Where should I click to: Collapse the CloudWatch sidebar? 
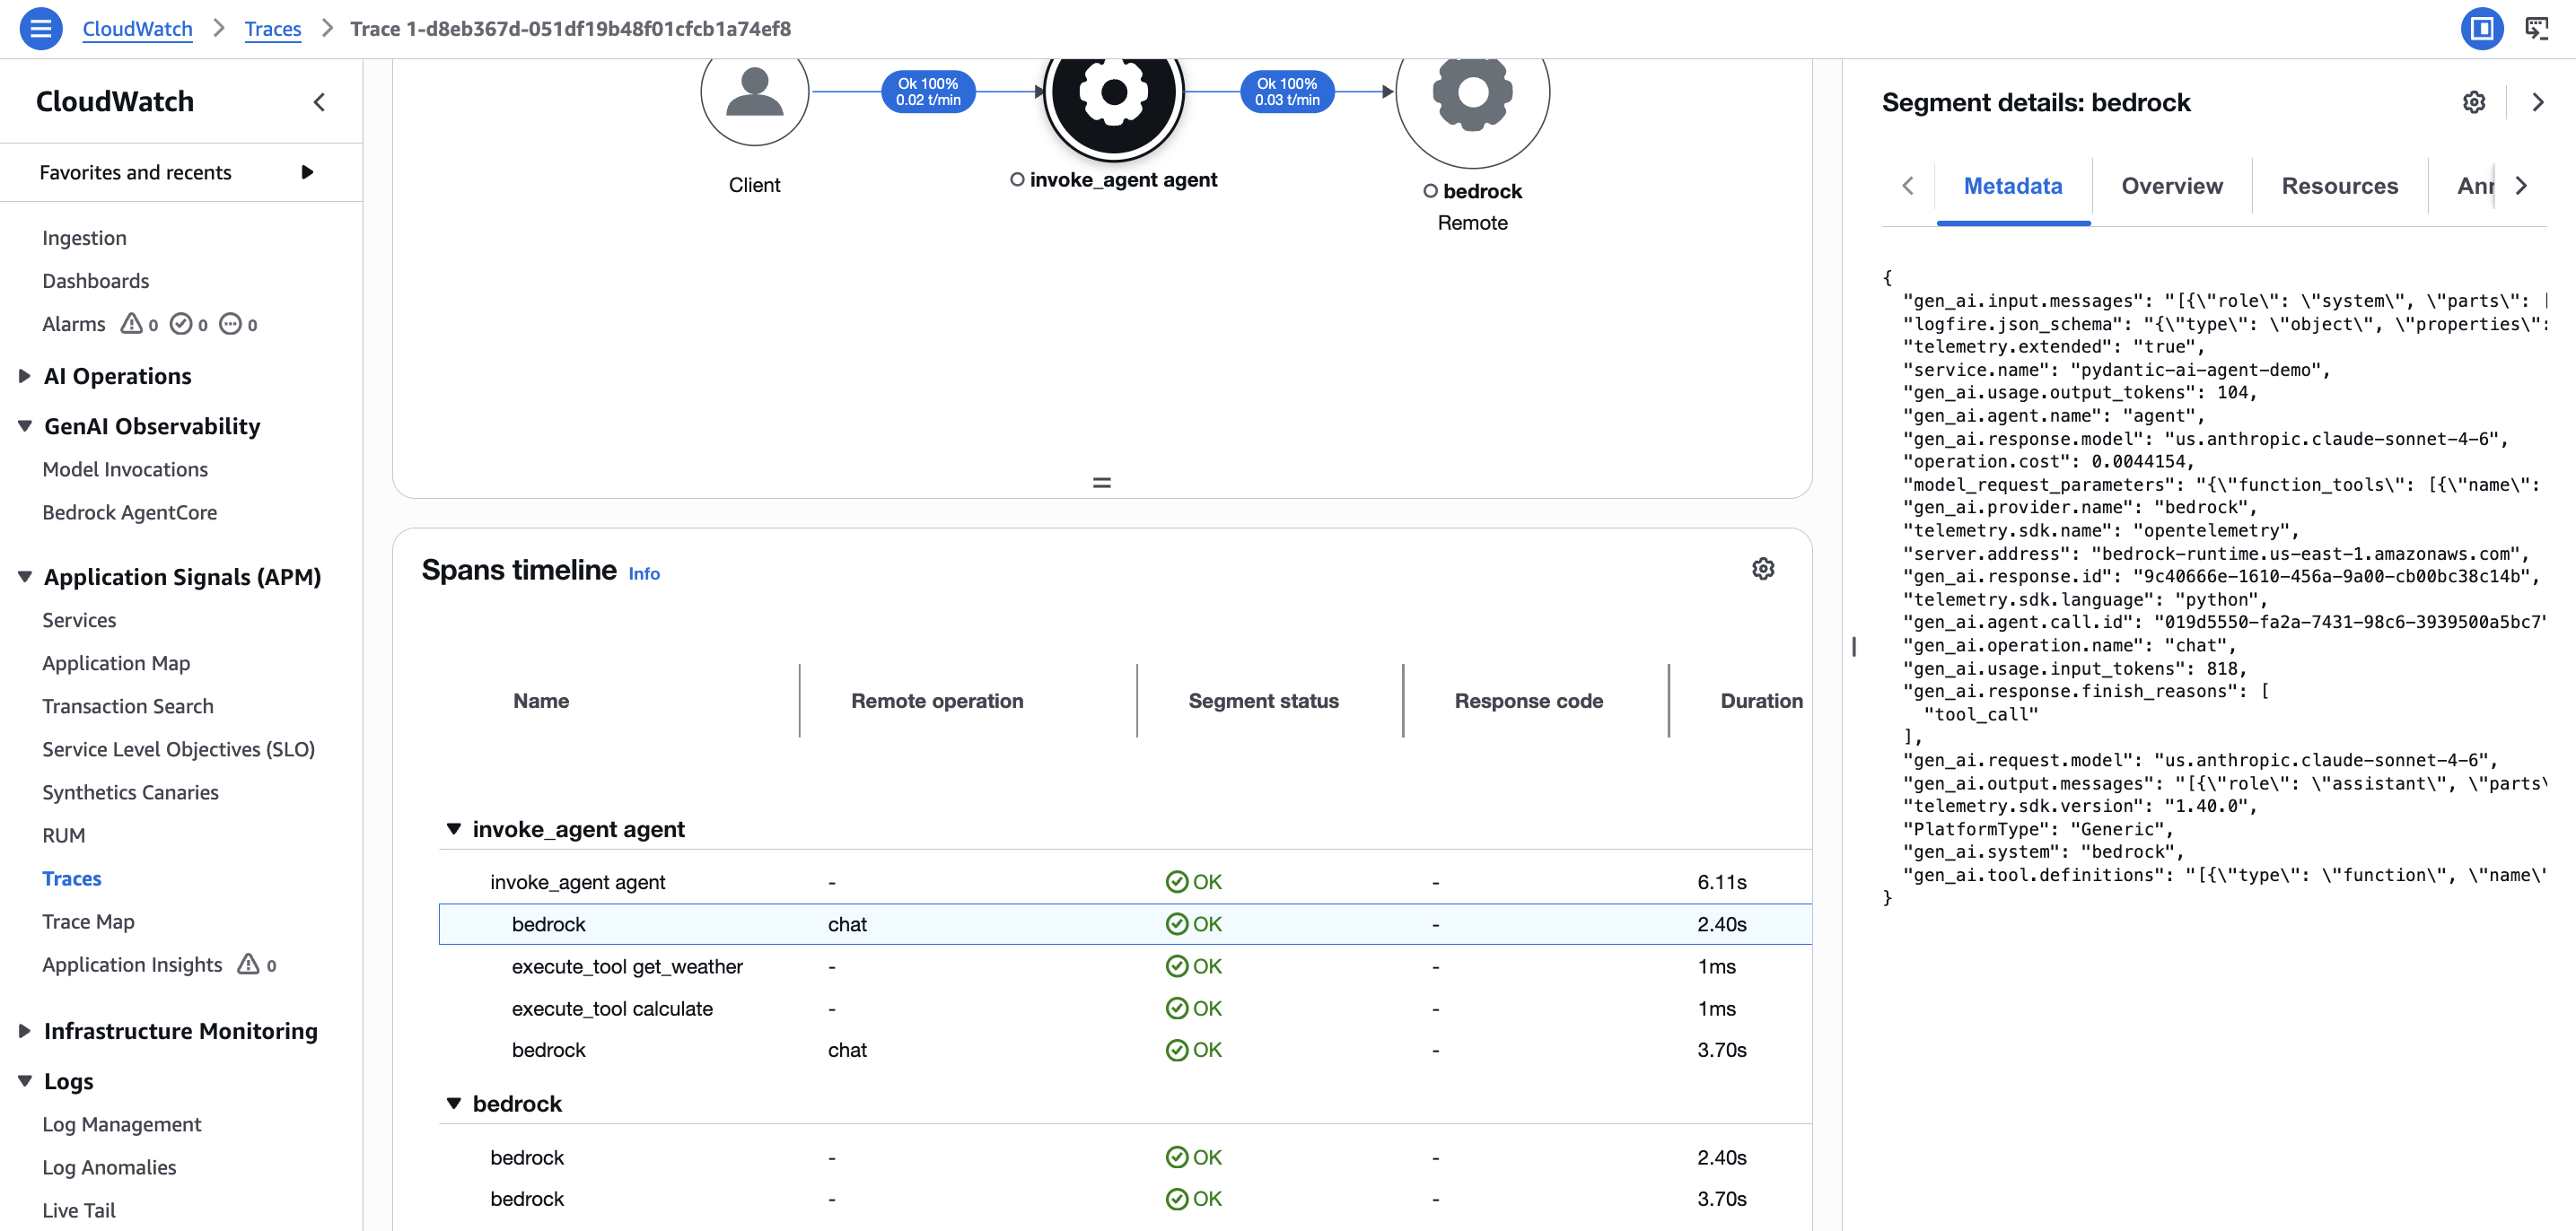(319, 102)
